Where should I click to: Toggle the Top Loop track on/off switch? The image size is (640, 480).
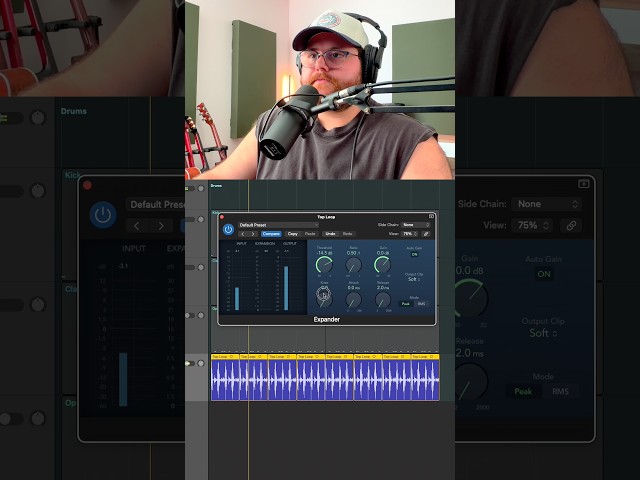190,363
